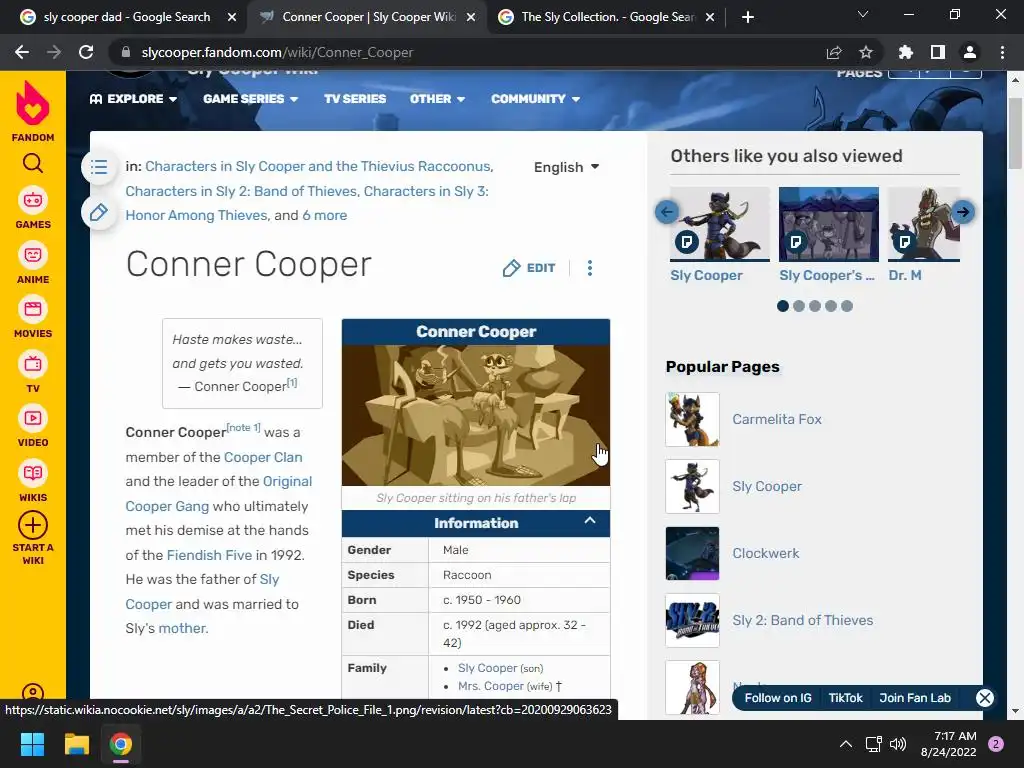Expand the Explore menu
Viewport: 1024px width, 768px height.
(x=134, y=99)
